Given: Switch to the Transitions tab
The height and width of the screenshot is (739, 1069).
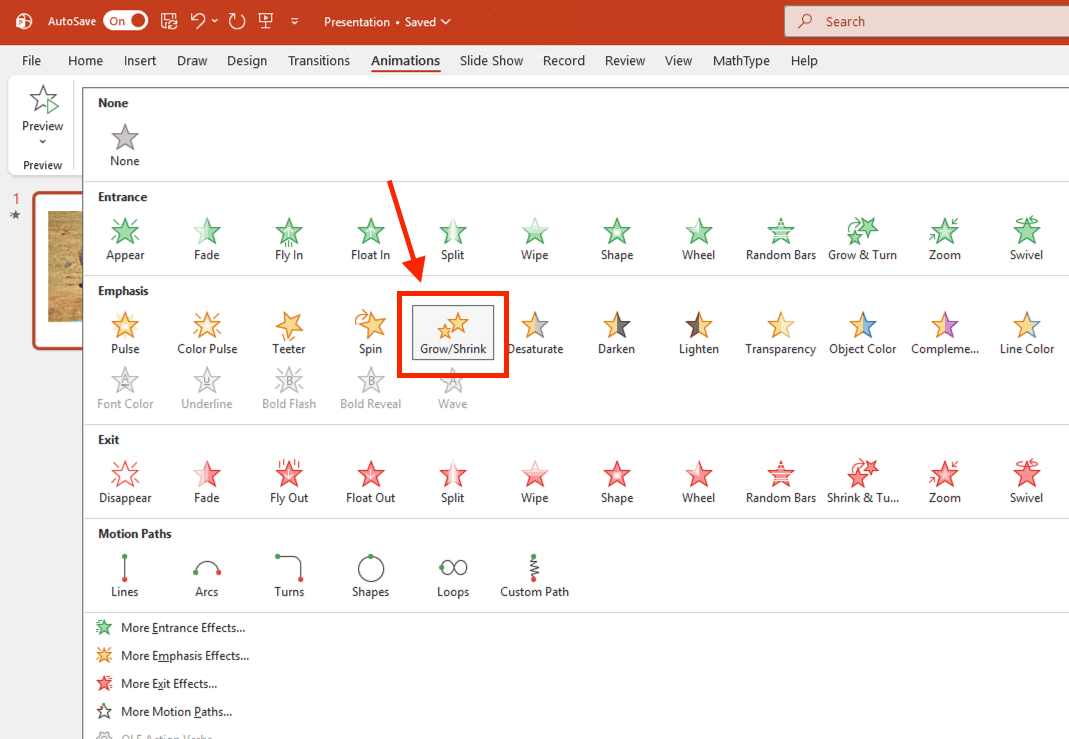Looking at the screenshot, I should click(319, 61).
